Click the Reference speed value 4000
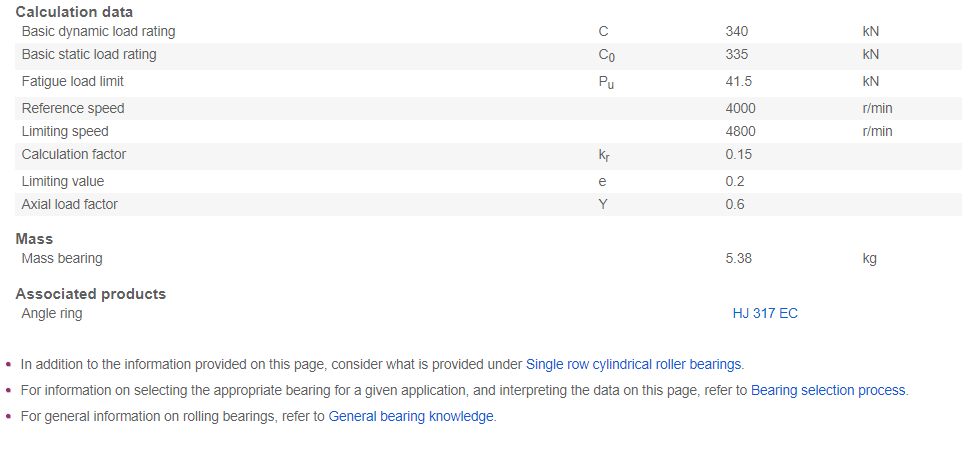 [741, 108]
